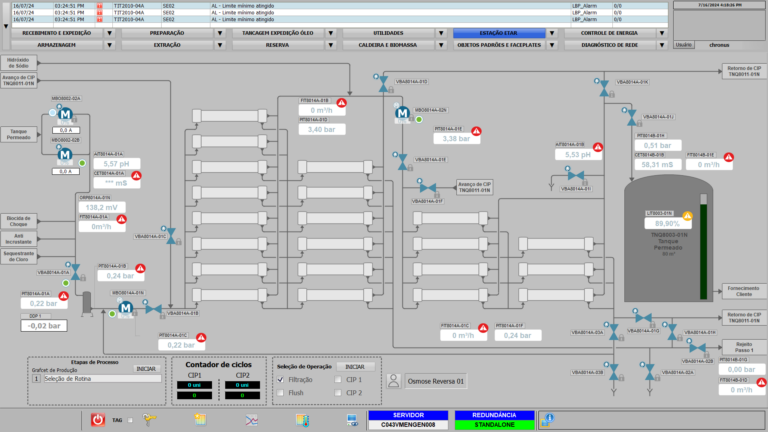This screenshot has height=432, width=768.
Task: Click the Usuário button
Action: 684,45
